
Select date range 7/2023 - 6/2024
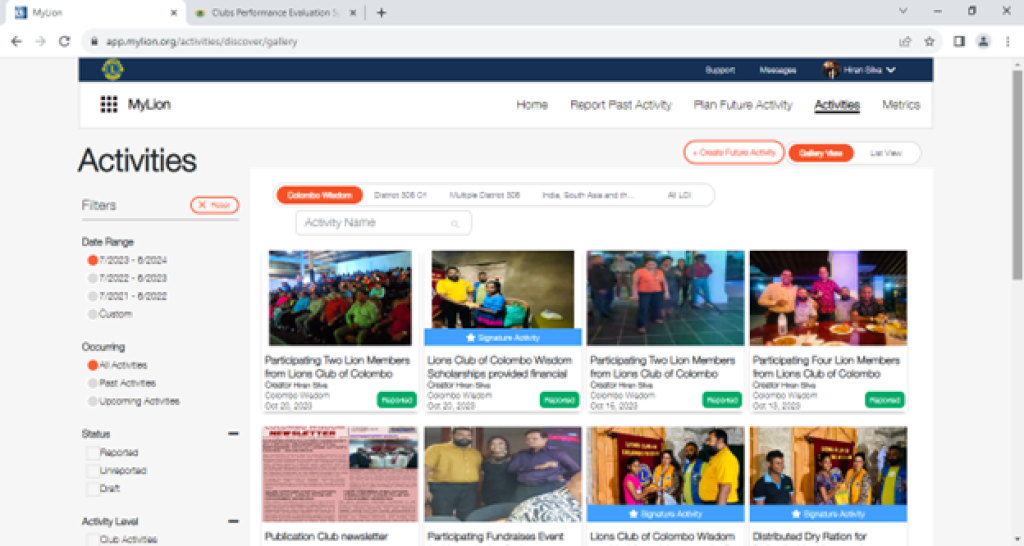coord(93,260)
